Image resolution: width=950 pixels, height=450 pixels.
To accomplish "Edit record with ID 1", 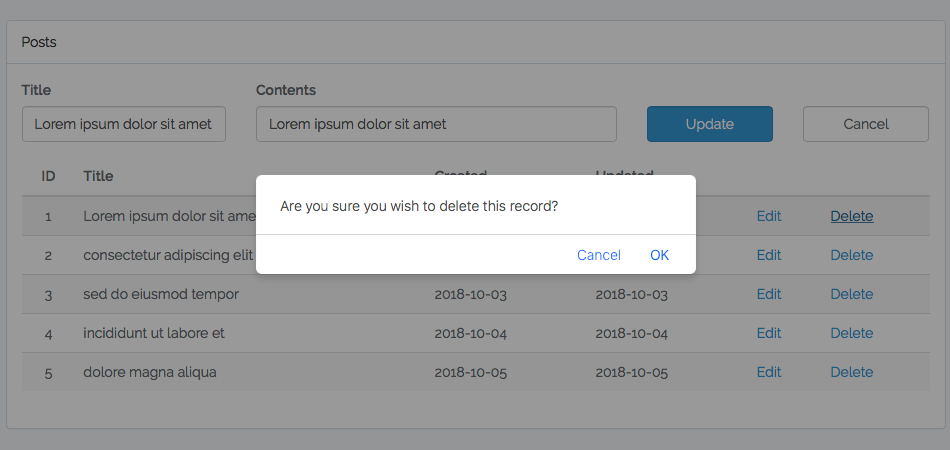I will coord(769,216).
